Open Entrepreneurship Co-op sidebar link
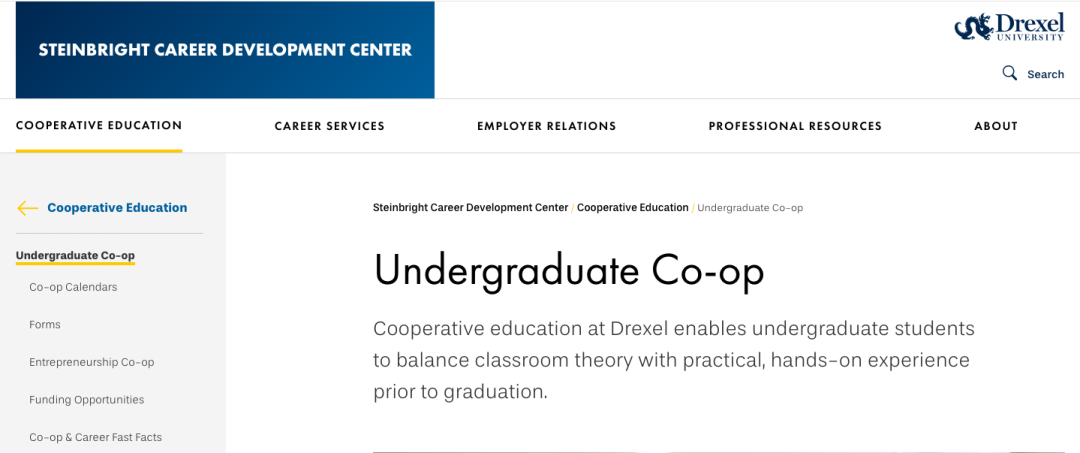Image resolution: width=1080 pixels, height=453 pixels. tap(92, 362)
